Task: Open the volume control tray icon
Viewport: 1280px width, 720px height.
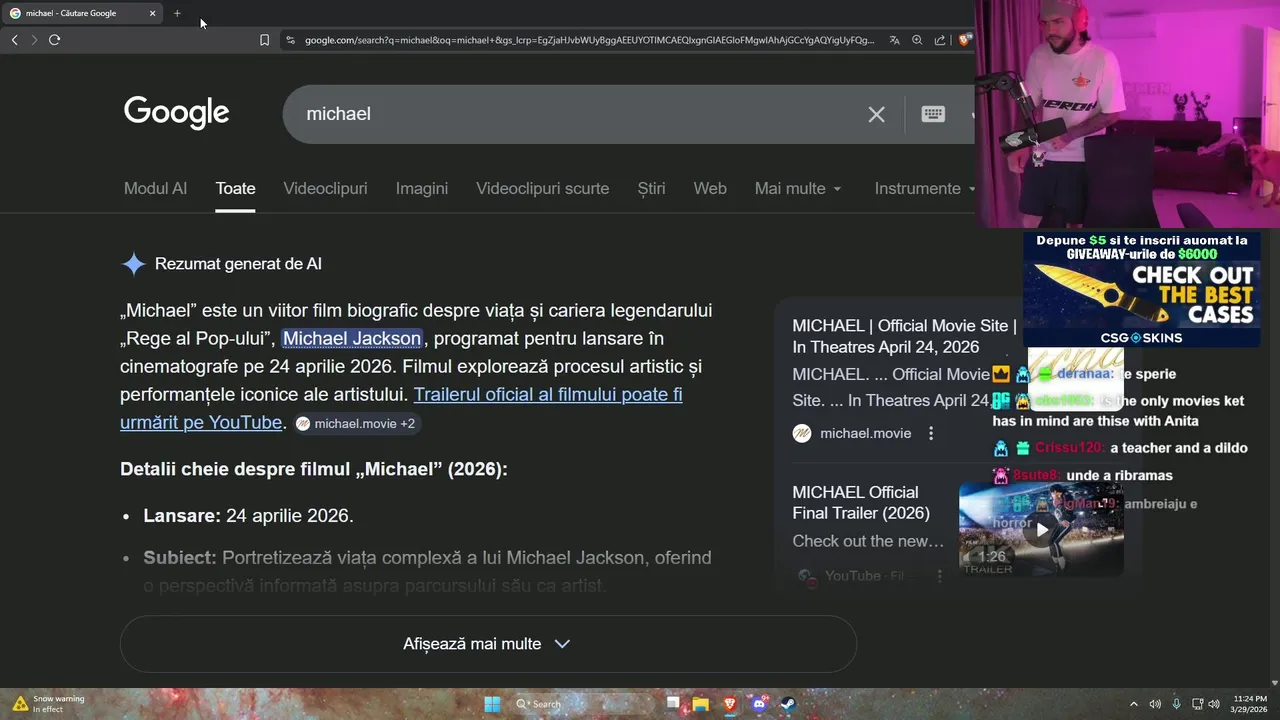Action: [x=1214, y=704]
